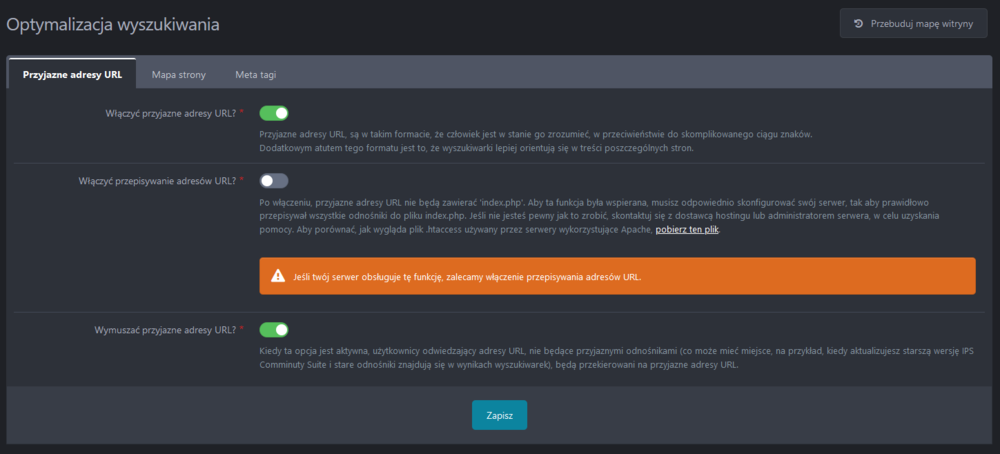Click the index.php explanation paragraph
This screenshot has width=1000, height=454.
coord(600,216)
